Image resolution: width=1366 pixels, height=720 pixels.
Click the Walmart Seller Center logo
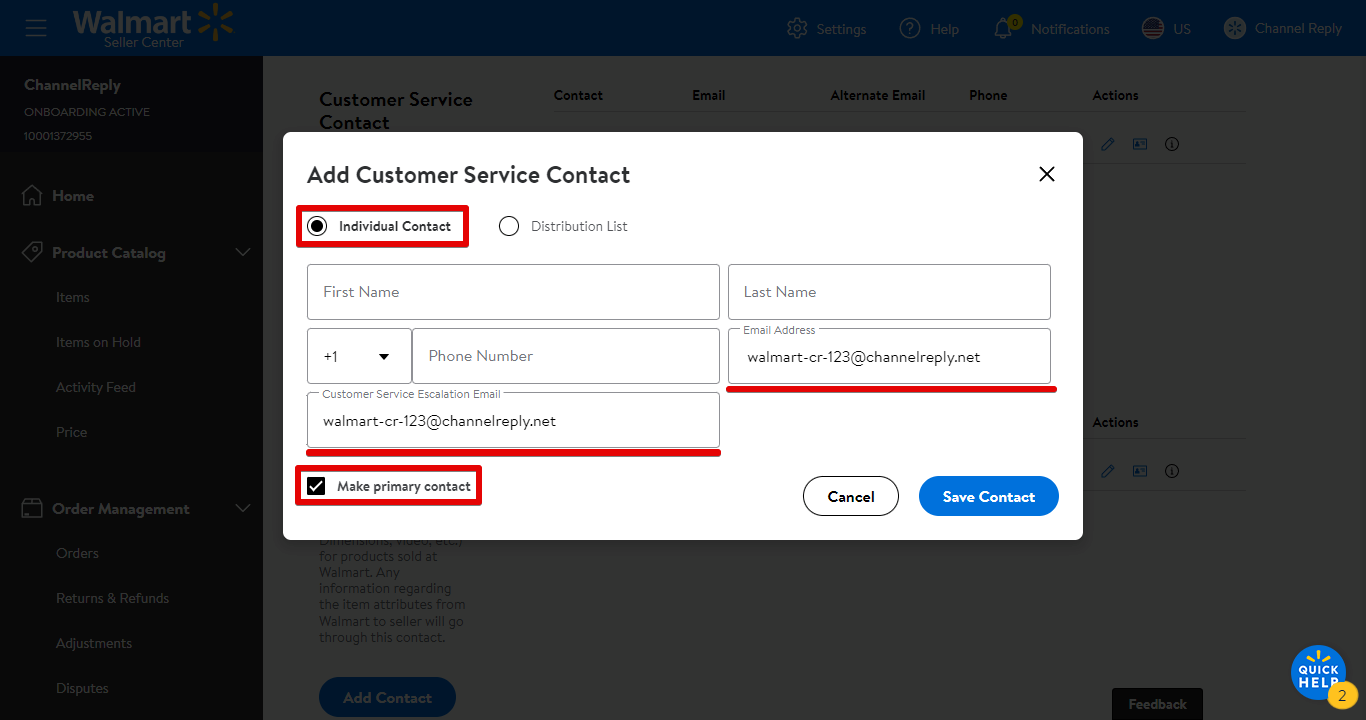point(153,27)
